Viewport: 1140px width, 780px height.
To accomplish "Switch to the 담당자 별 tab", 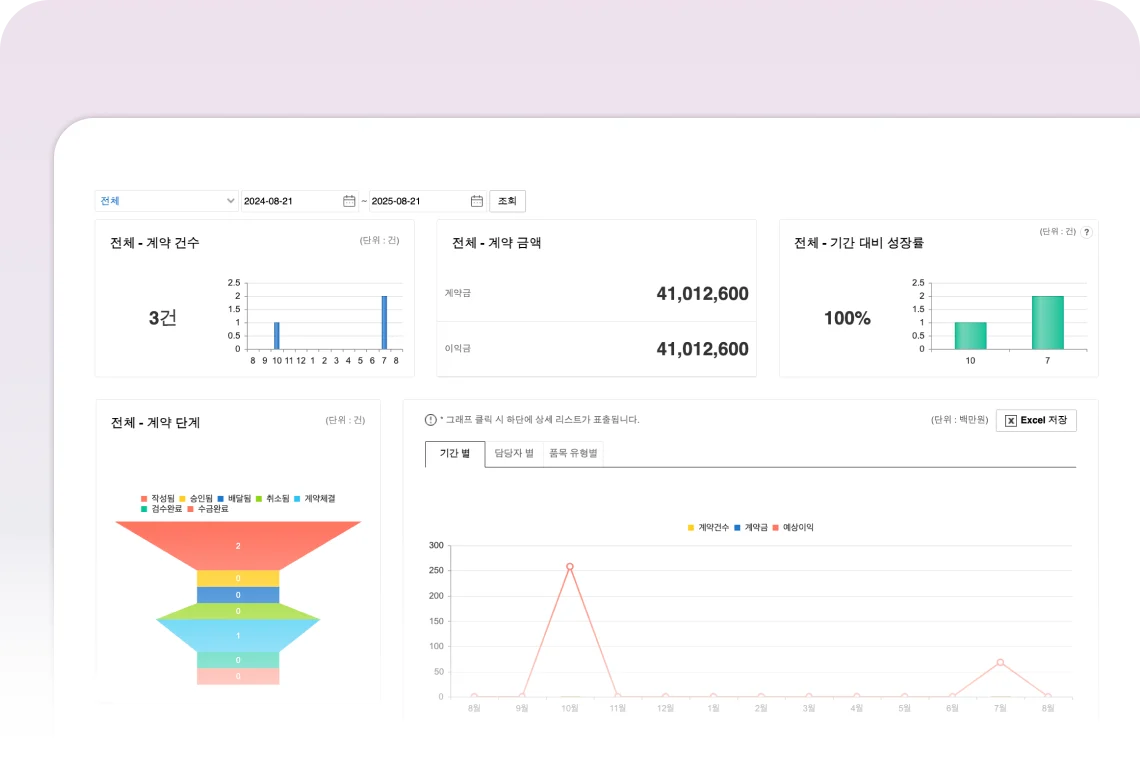I will click(x=514, y=454).
